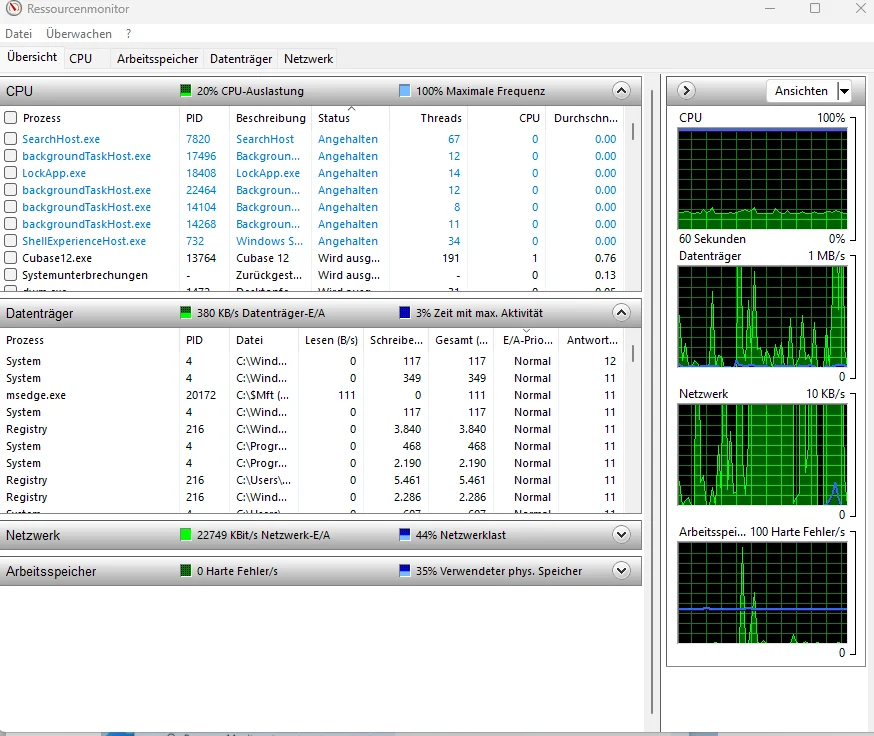The image size is (874, 736).
Task: Sort CPU table by Durchschn. column
Action: [585, 118]
